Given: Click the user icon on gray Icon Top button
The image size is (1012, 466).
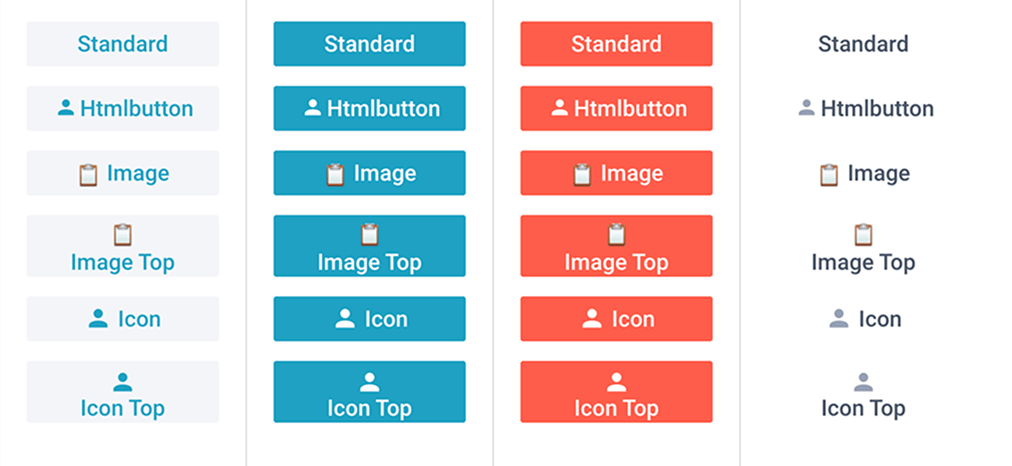Looking at the screenshot, I should pyautogui.click(x=123, y=382).
